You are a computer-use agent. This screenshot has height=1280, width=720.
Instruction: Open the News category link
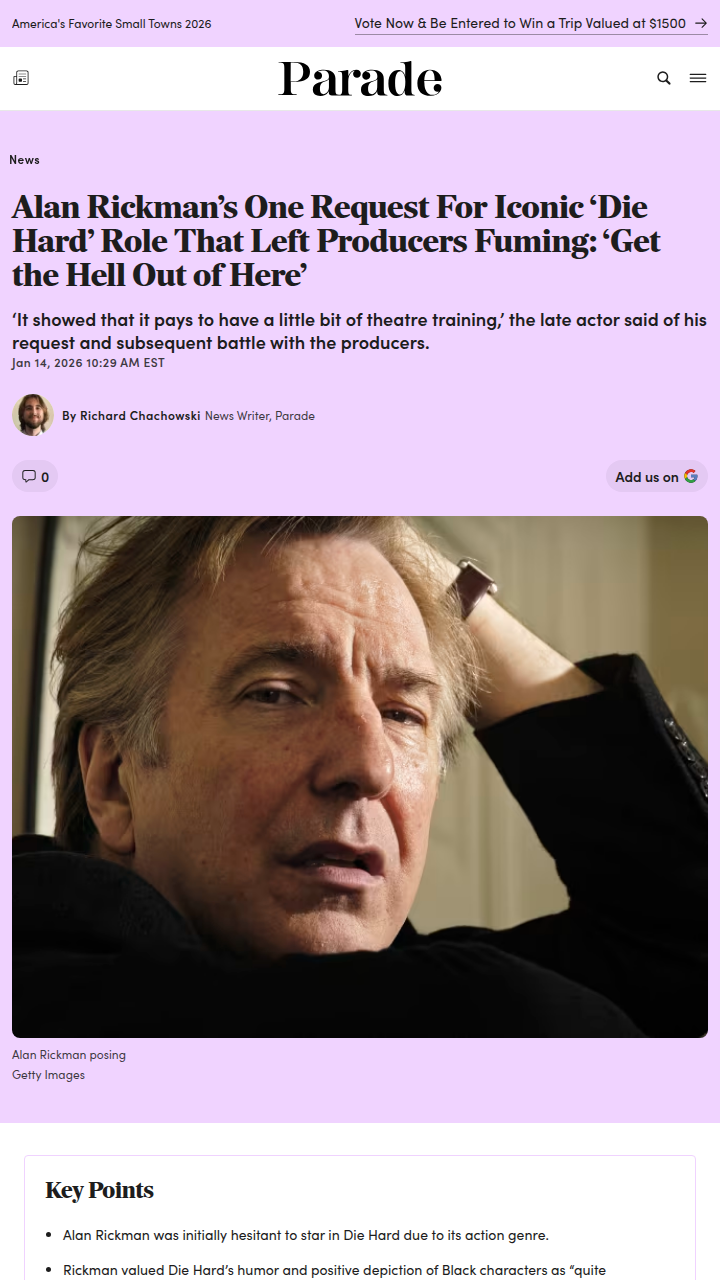click(24, 159)
